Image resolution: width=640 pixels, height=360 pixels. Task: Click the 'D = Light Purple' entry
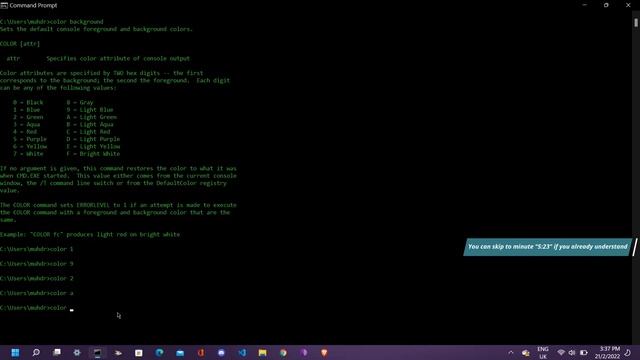pyautogui.click(x=93, y=139)
